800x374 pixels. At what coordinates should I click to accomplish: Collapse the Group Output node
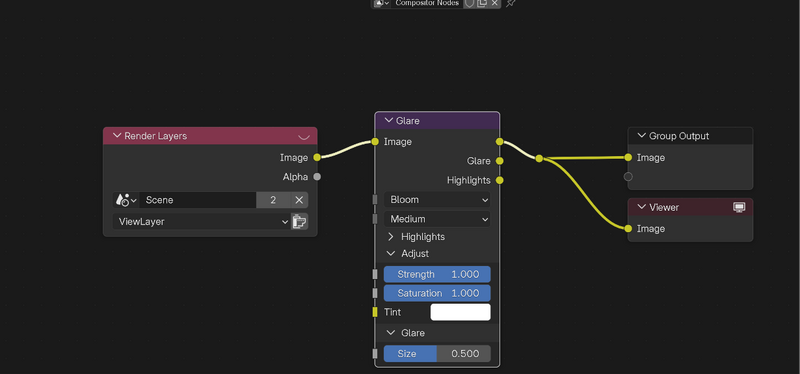tap(642, 136)
